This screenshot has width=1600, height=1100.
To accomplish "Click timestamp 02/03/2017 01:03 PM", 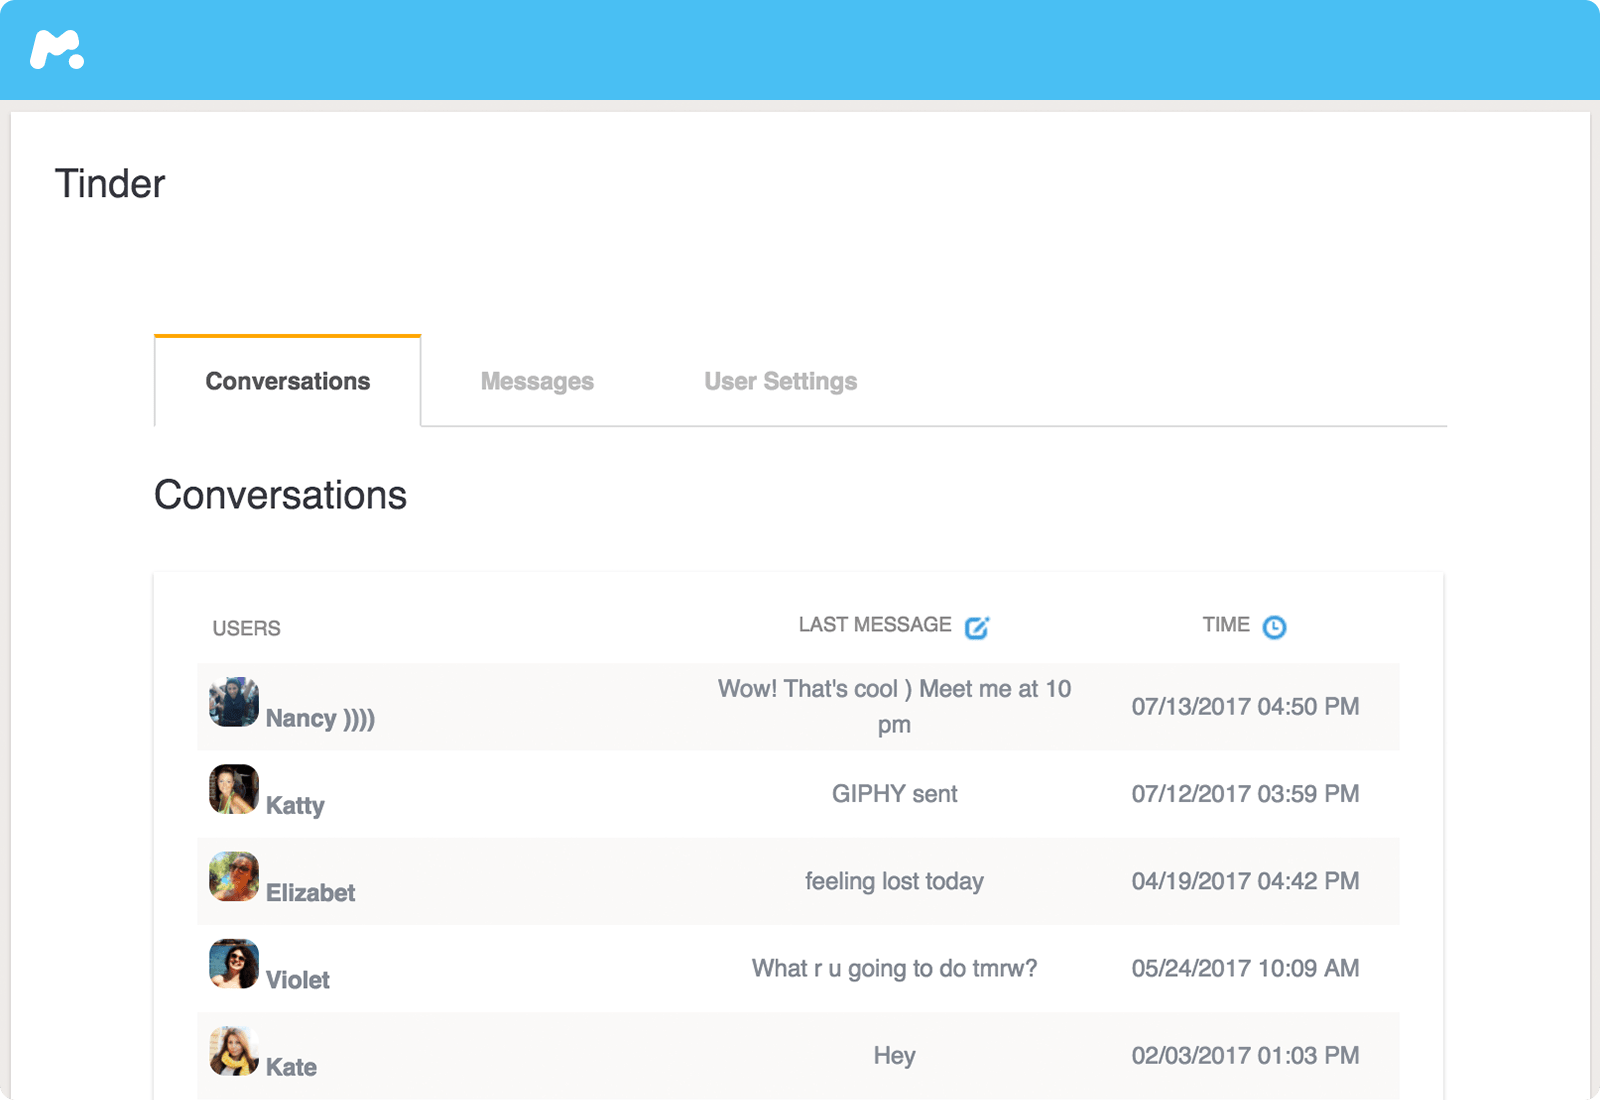I will pyautogui.click(x=1245, y=1055).
